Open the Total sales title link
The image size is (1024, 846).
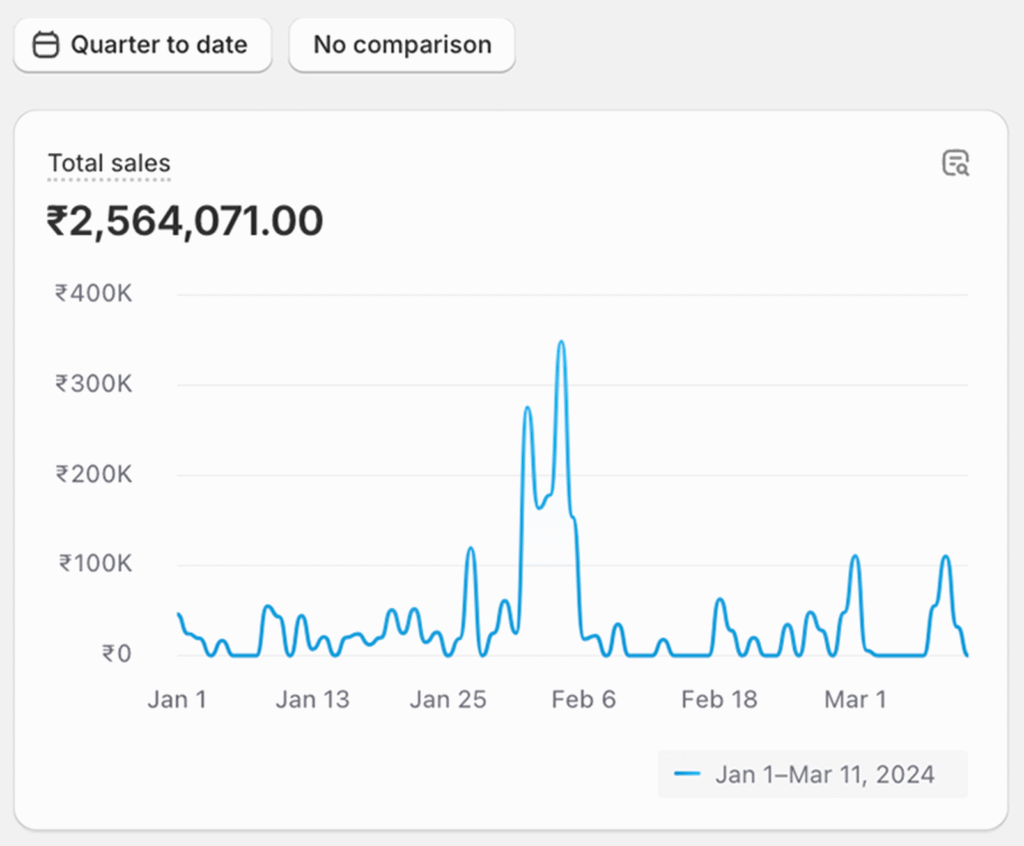click(x=109, y=163)
